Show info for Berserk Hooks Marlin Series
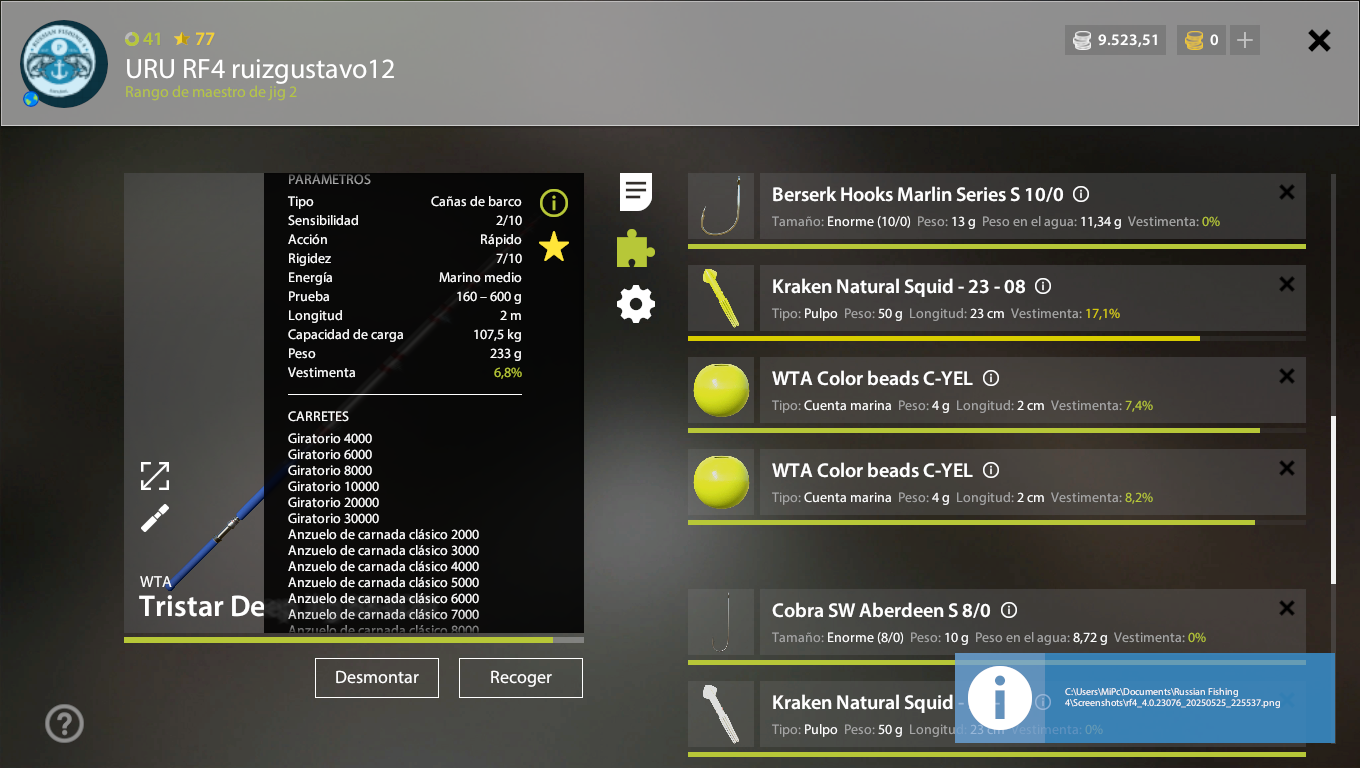This screenshot has width=1360, height=768. tap(1081, 195)
